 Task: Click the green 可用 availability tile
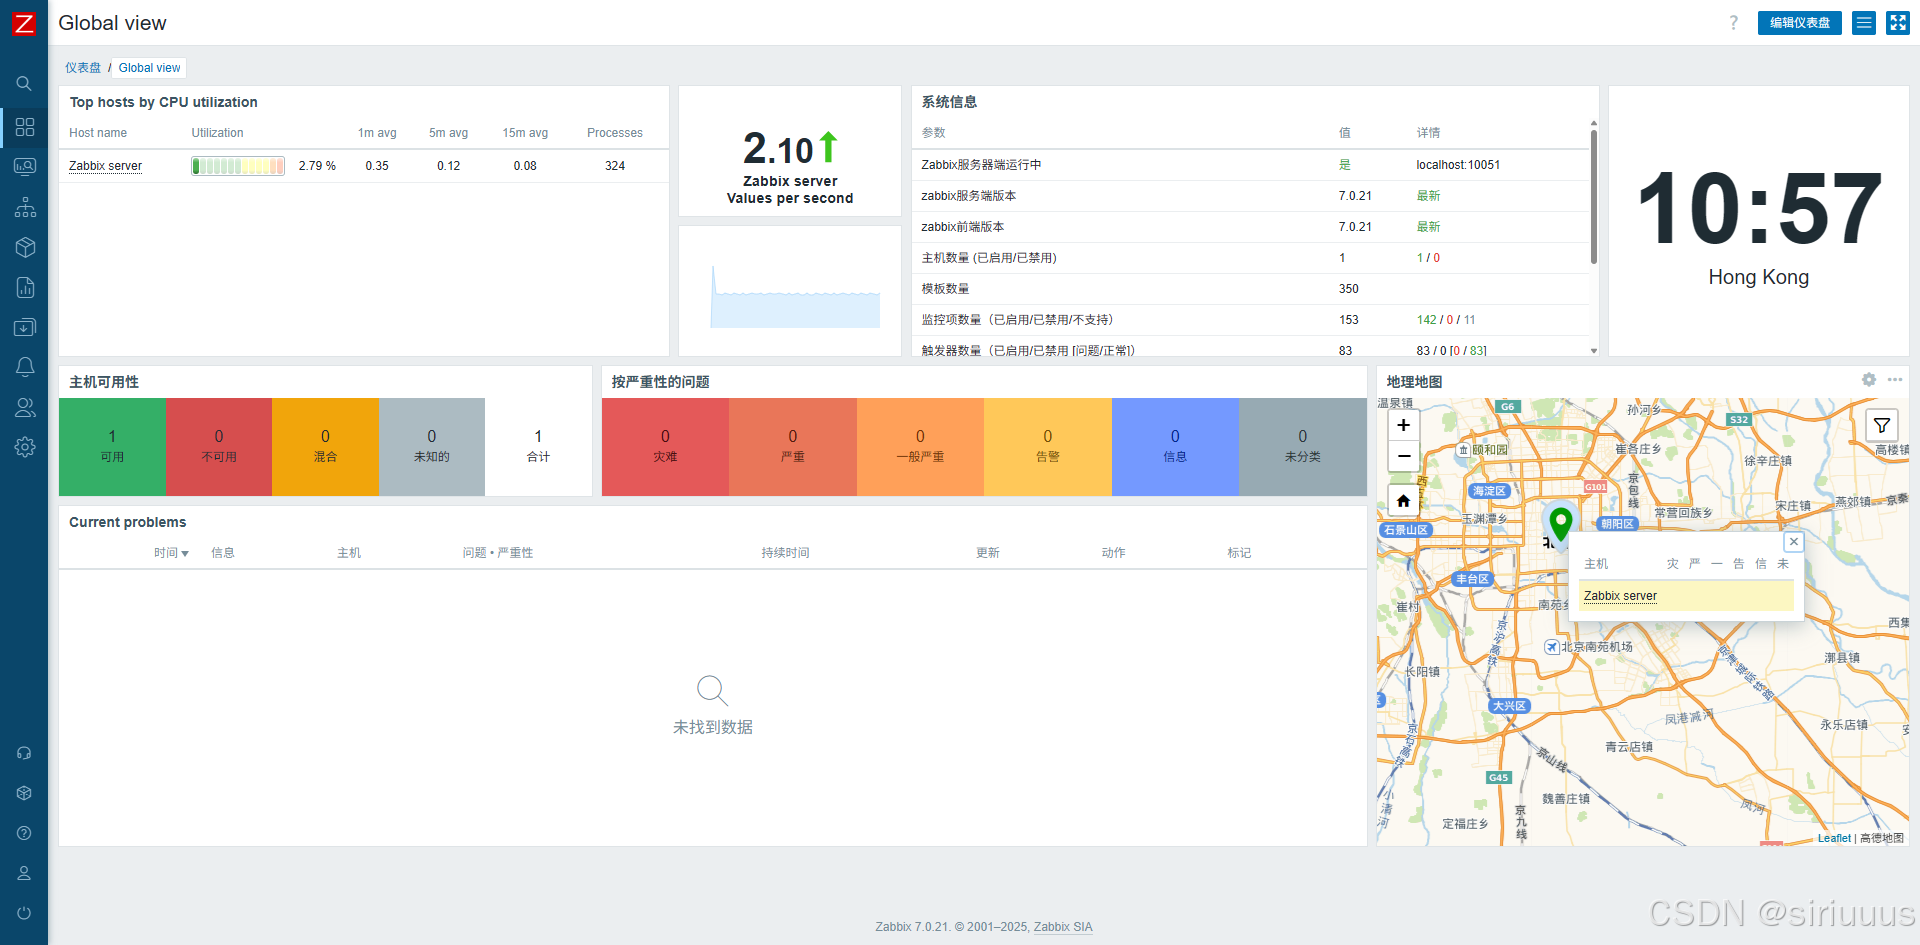coord(112,447)
